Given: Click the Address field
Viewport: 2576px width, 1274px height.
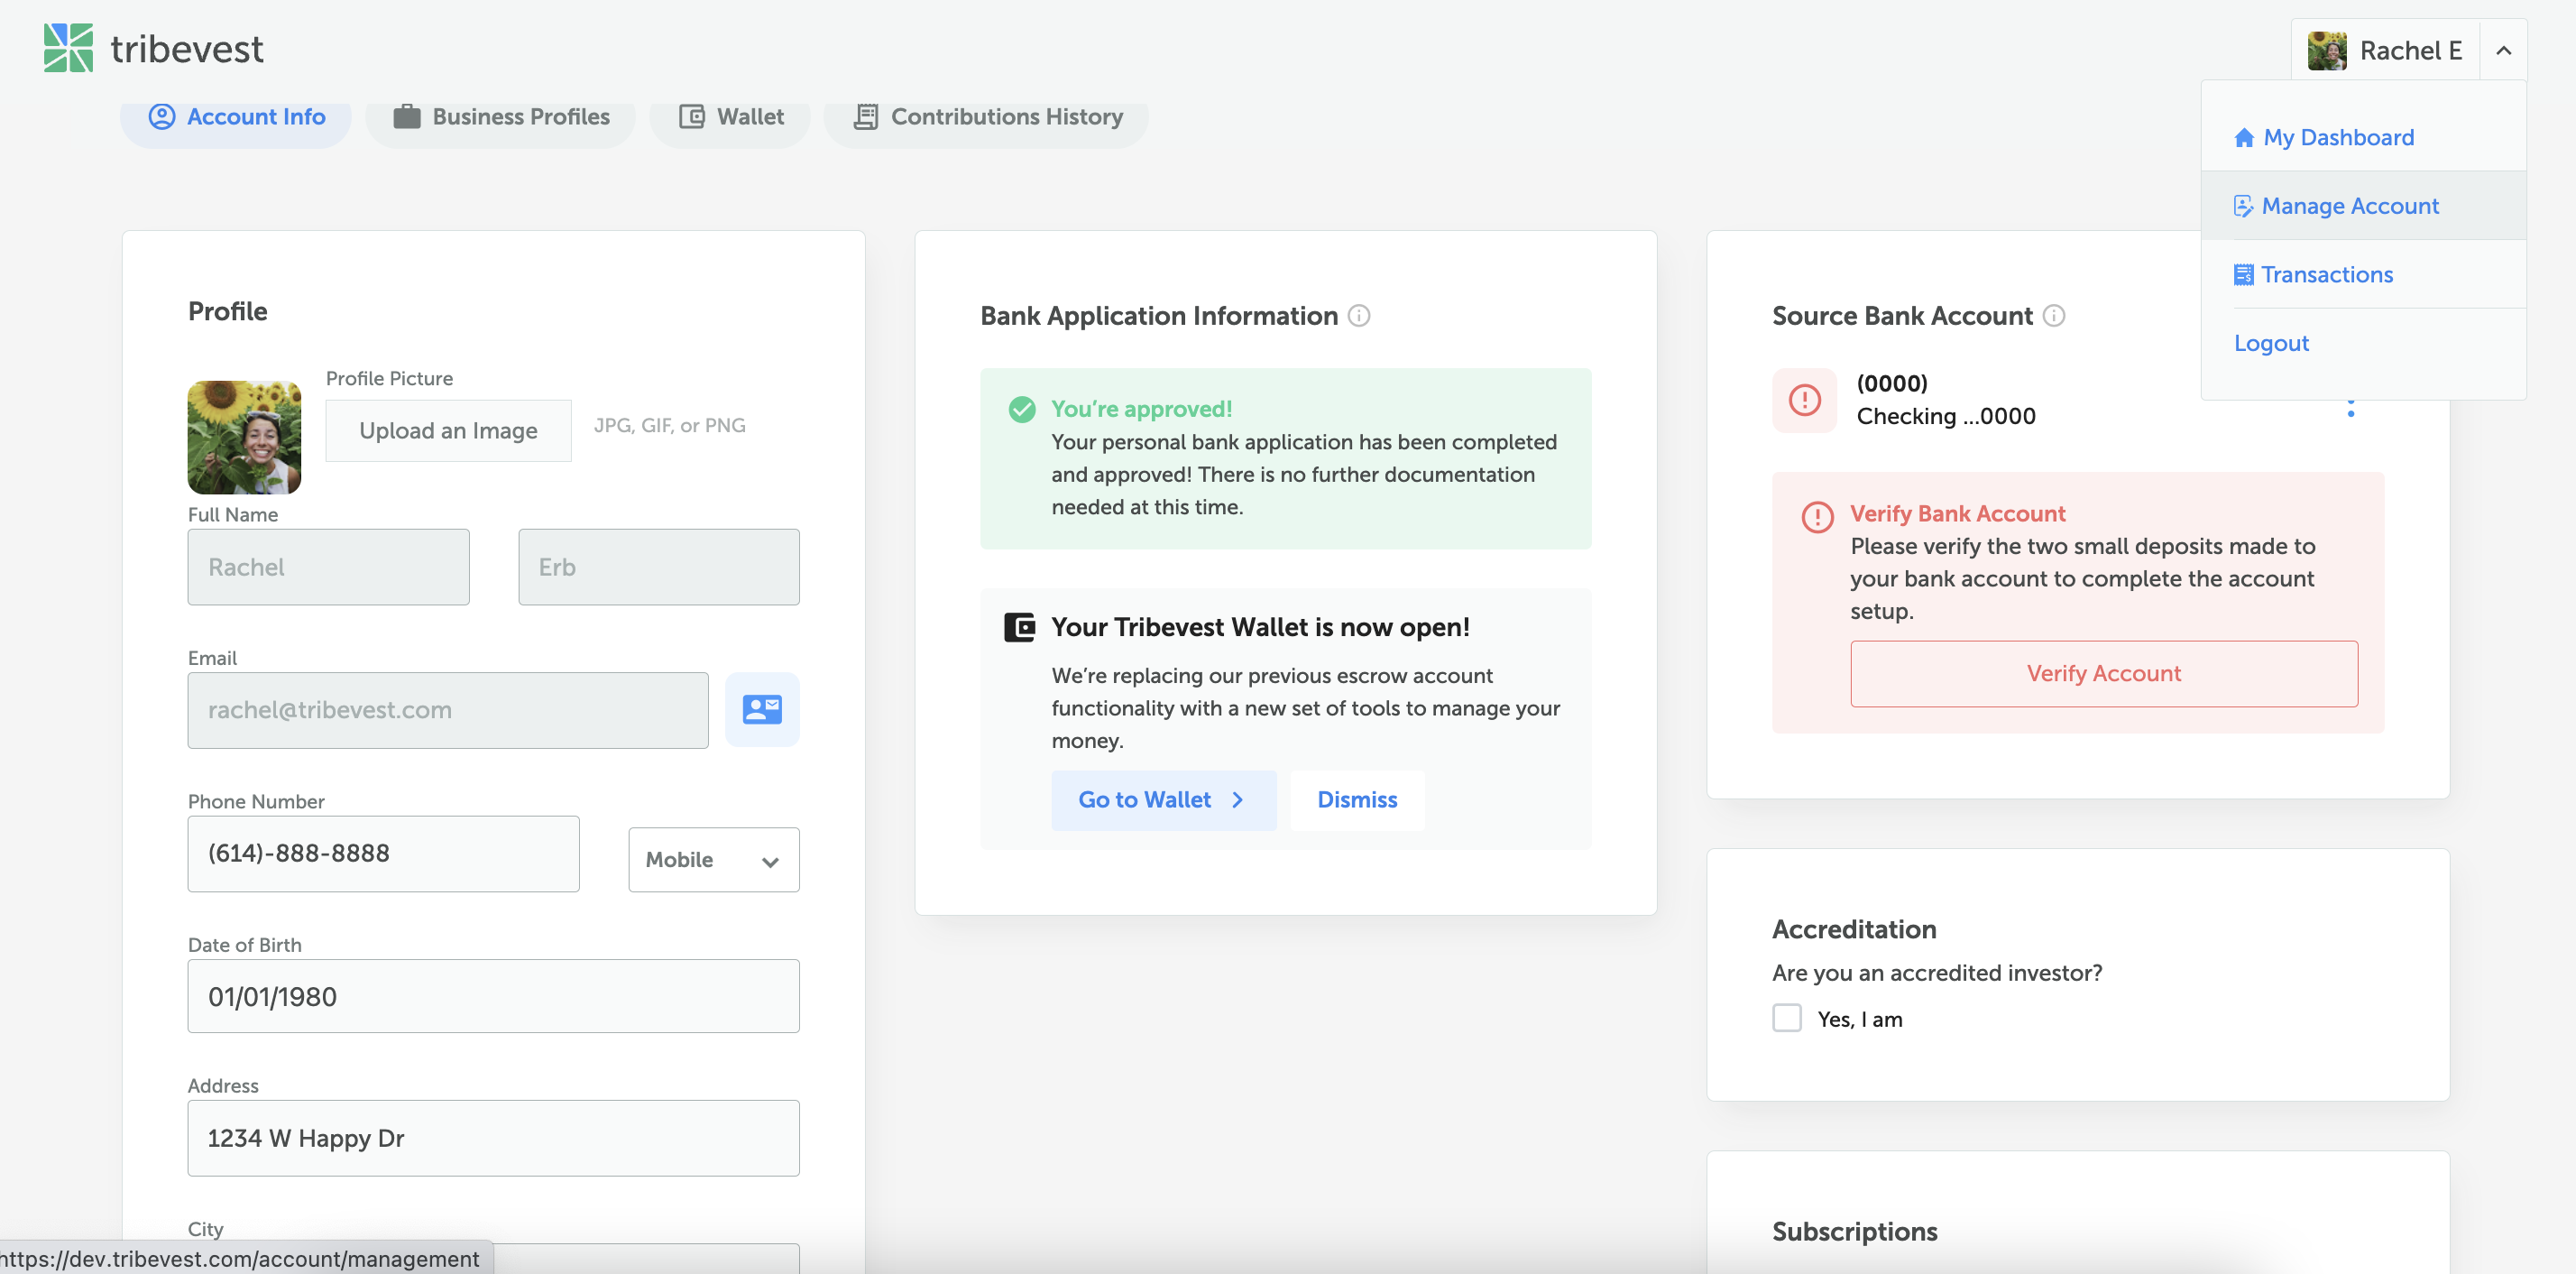Looking at the screenshot, I should pyautogui.click(x=494, y=1139).
